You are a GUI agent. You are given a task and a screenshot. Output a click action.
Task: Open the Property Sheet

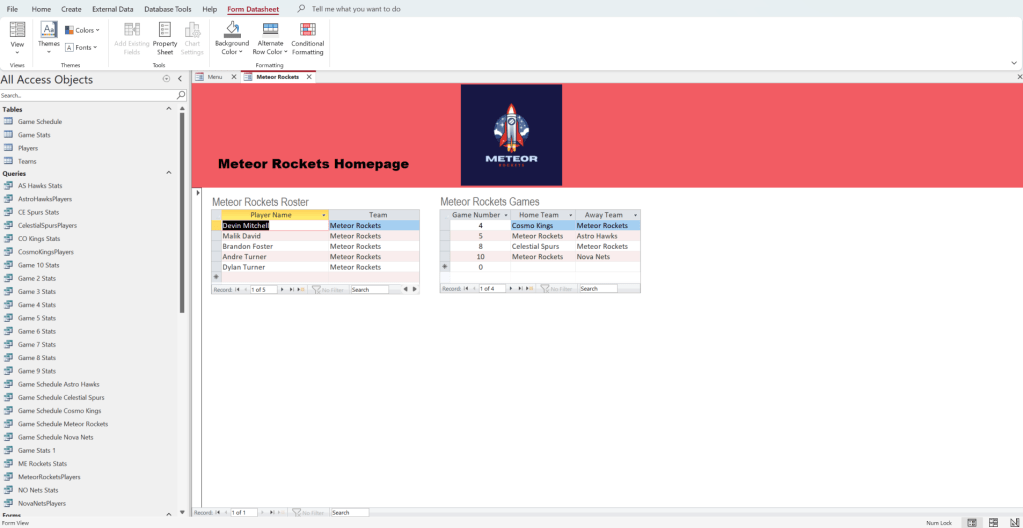tap(165, 38)
